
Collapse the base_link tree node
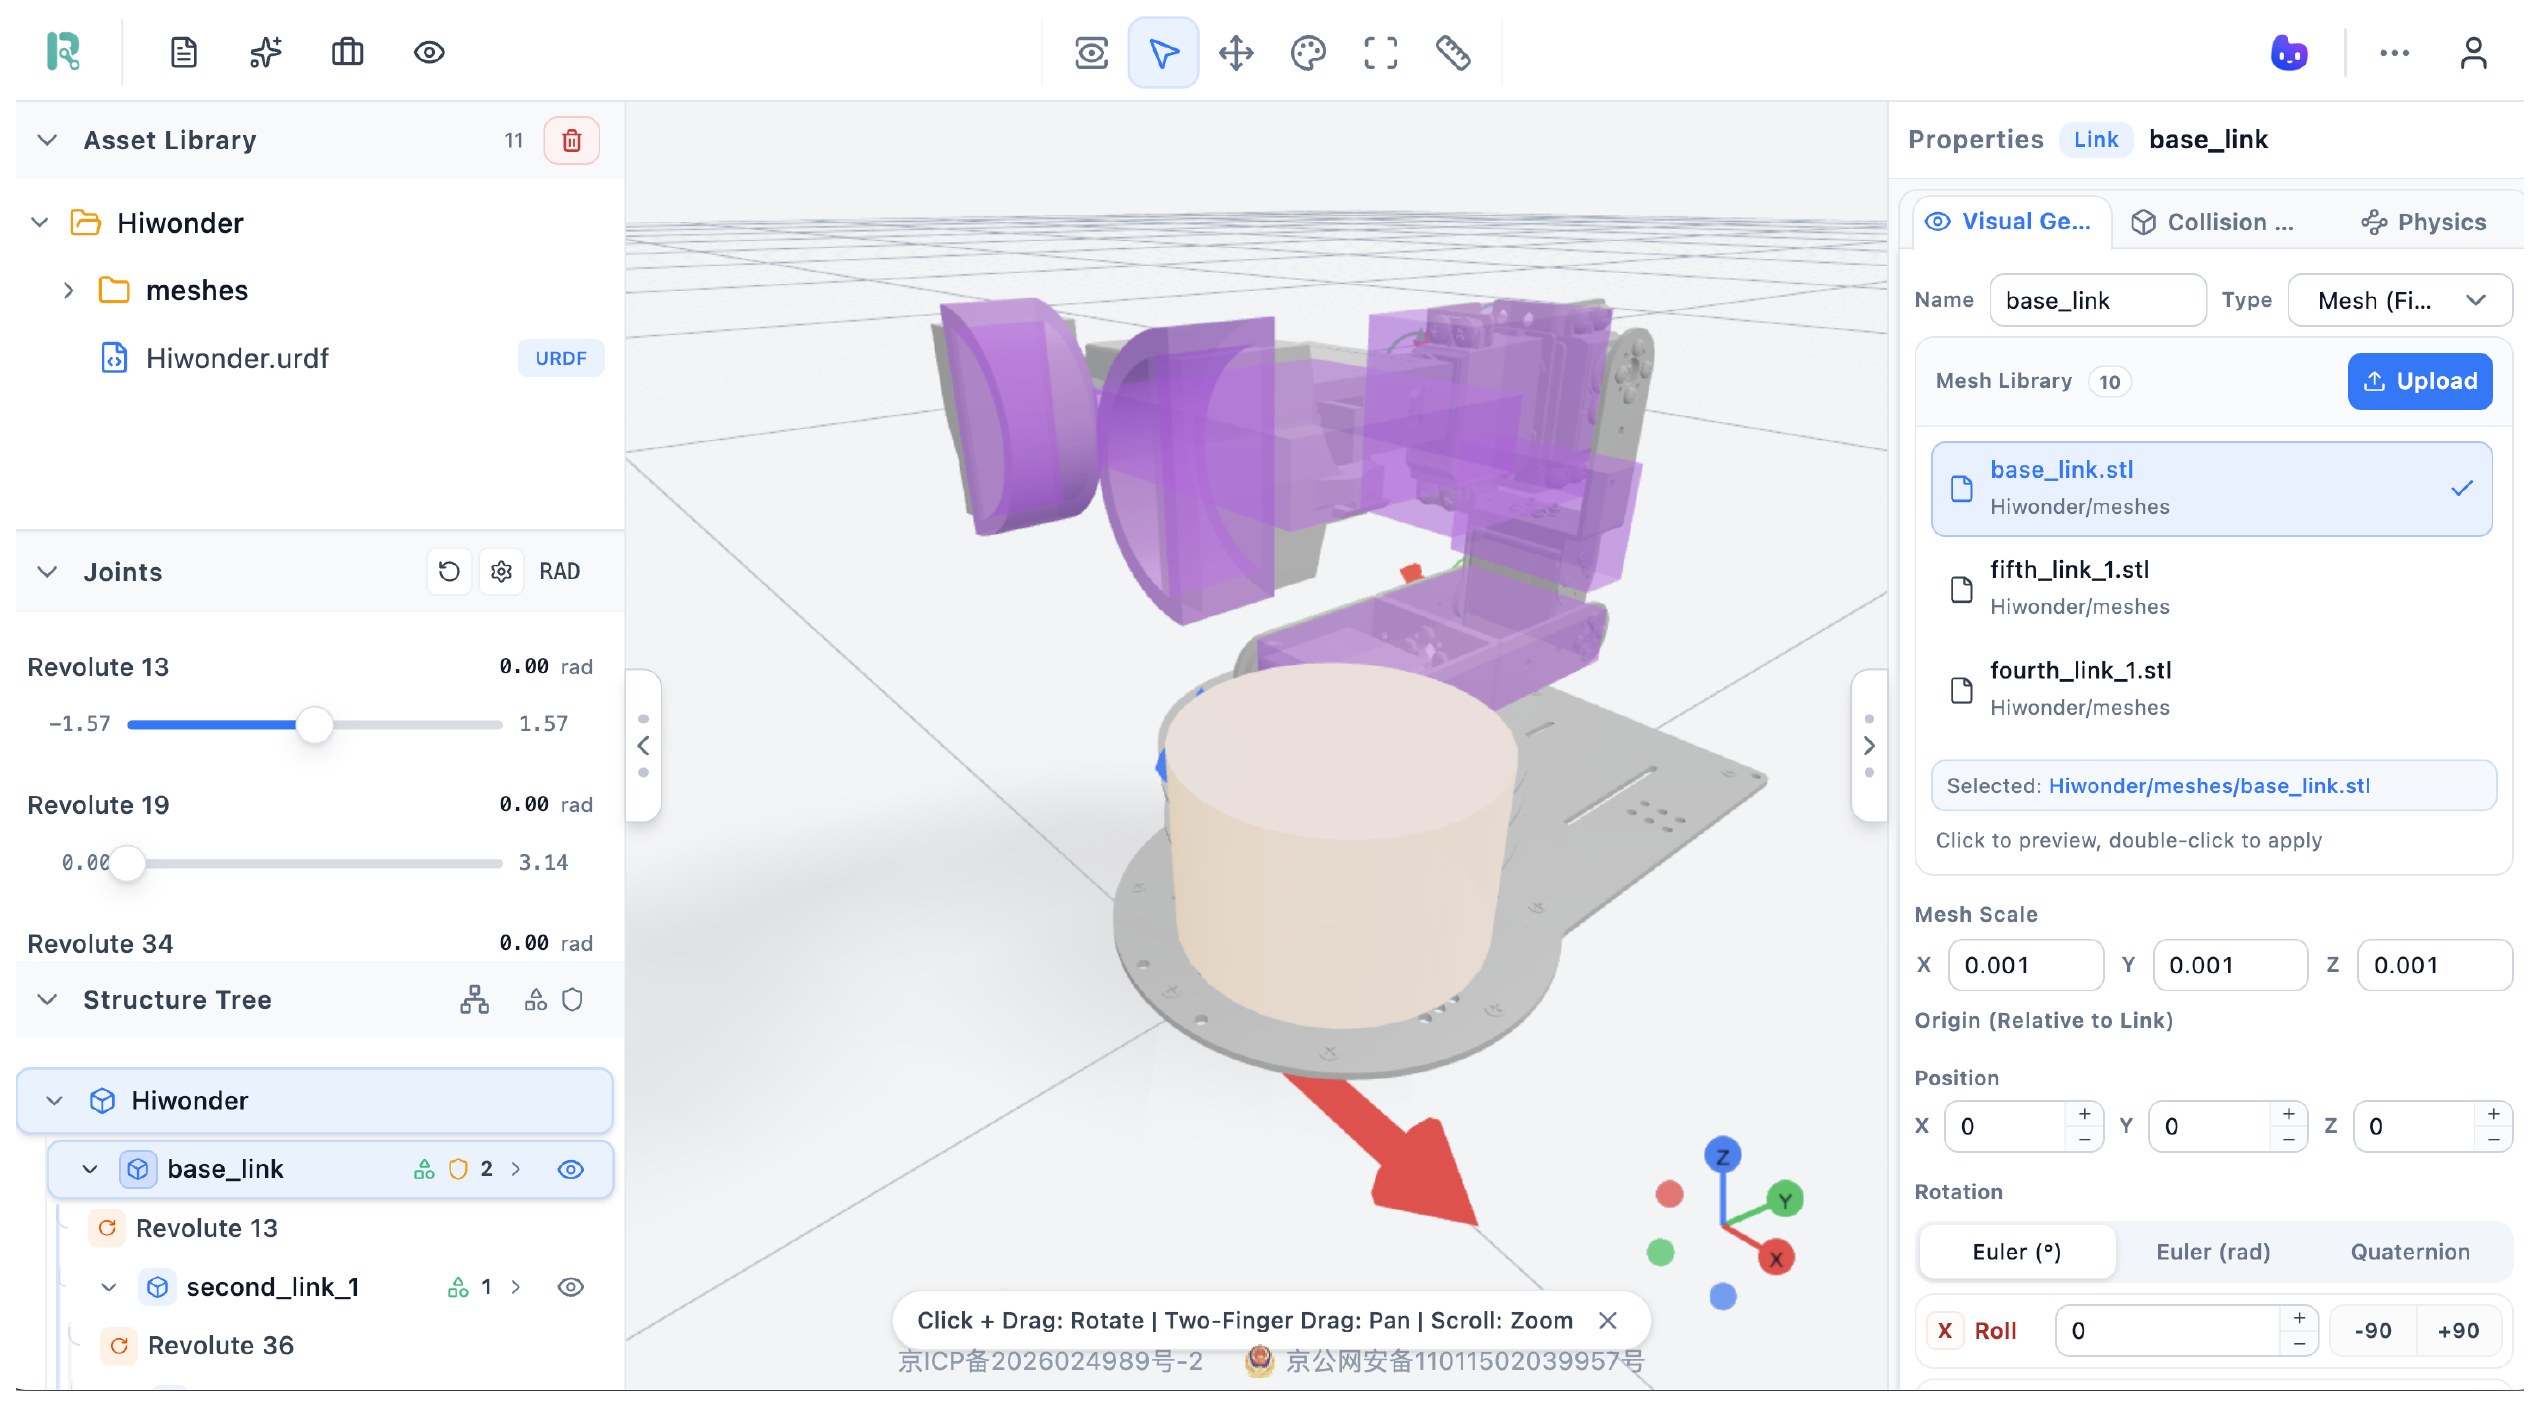tap(90, 1169)
